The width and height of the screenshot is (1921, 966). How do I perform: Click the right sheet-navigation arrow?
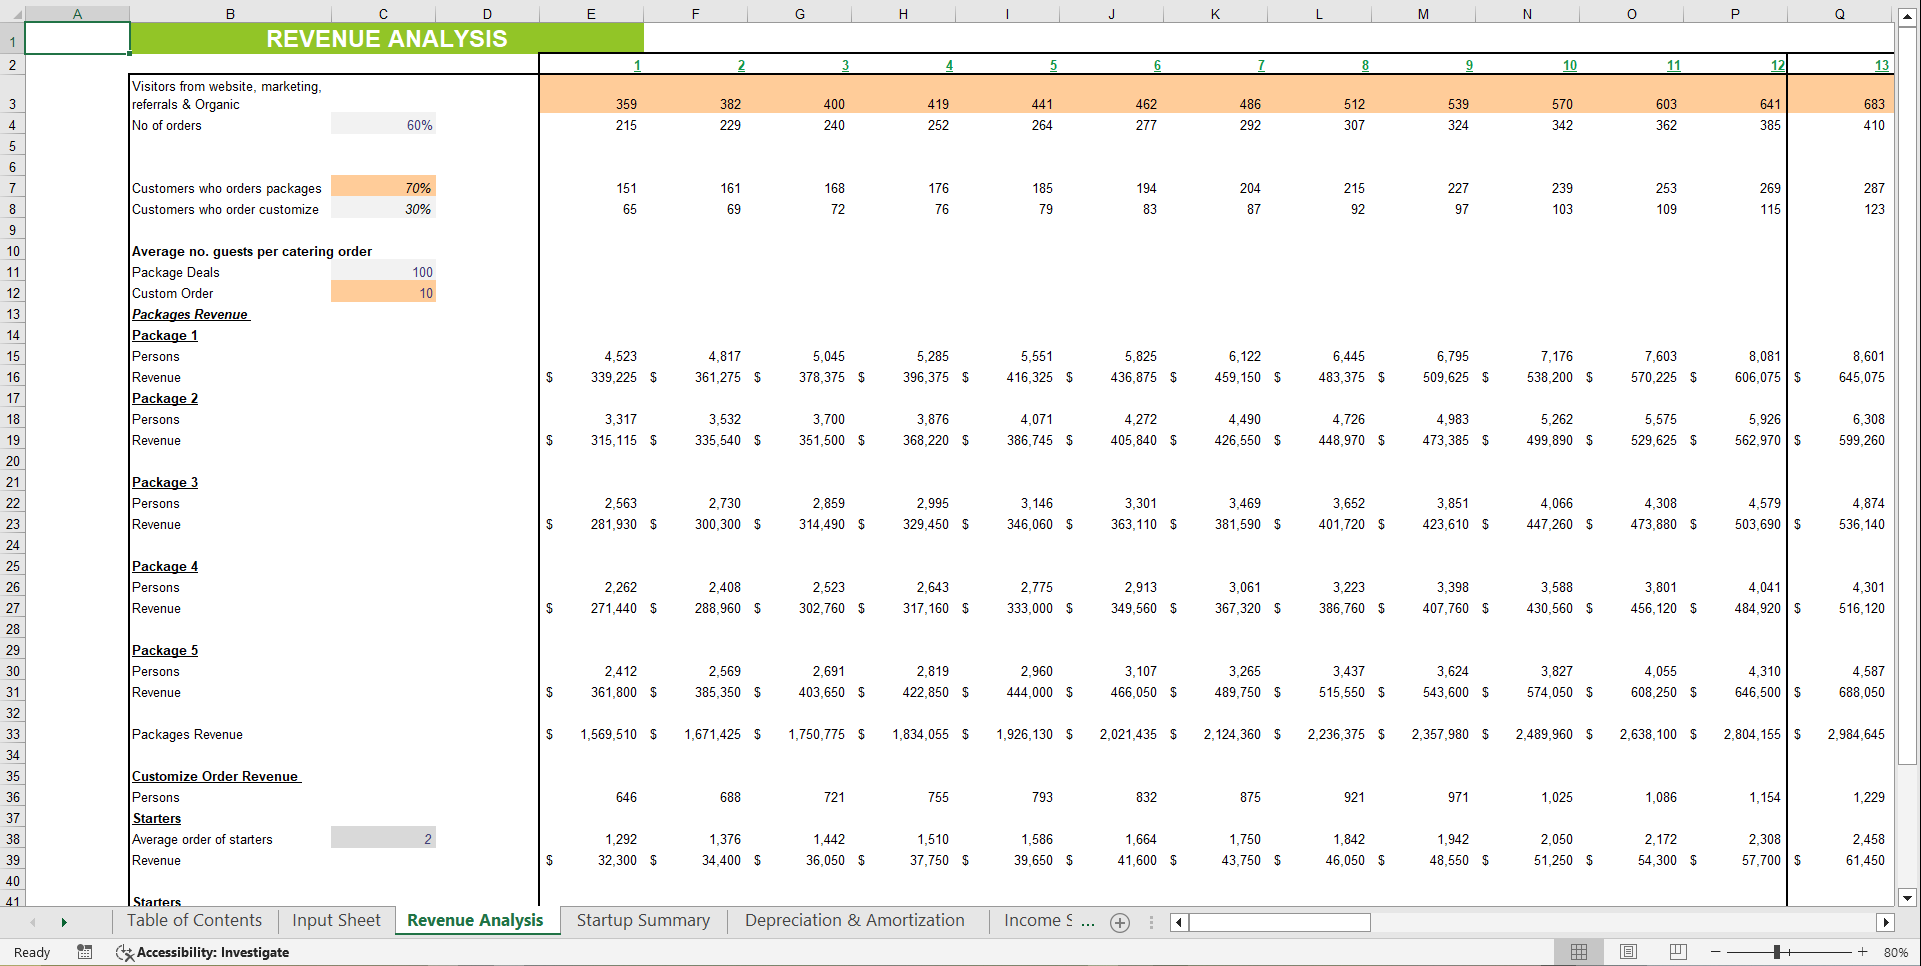(64, 921)
